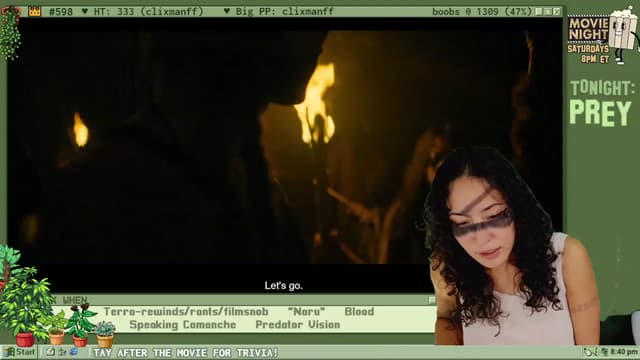The width and height of the screenshot is (640, 360).
Task: Click the "Naru" bingo entry
Action: point(307,312)
